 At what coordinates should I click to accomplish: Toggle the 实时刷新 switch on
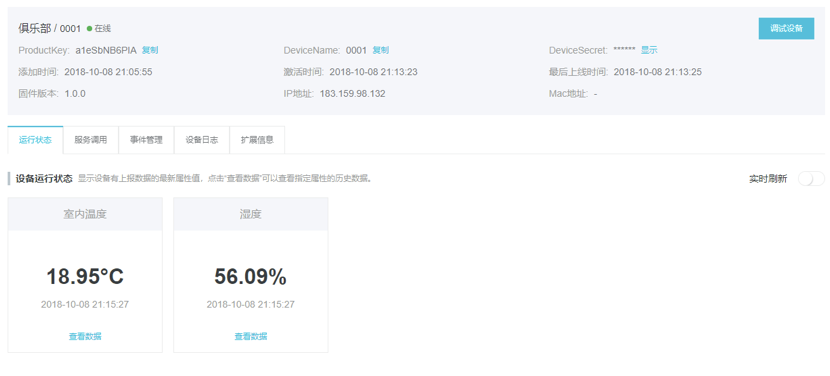click(x=811, y=178)
